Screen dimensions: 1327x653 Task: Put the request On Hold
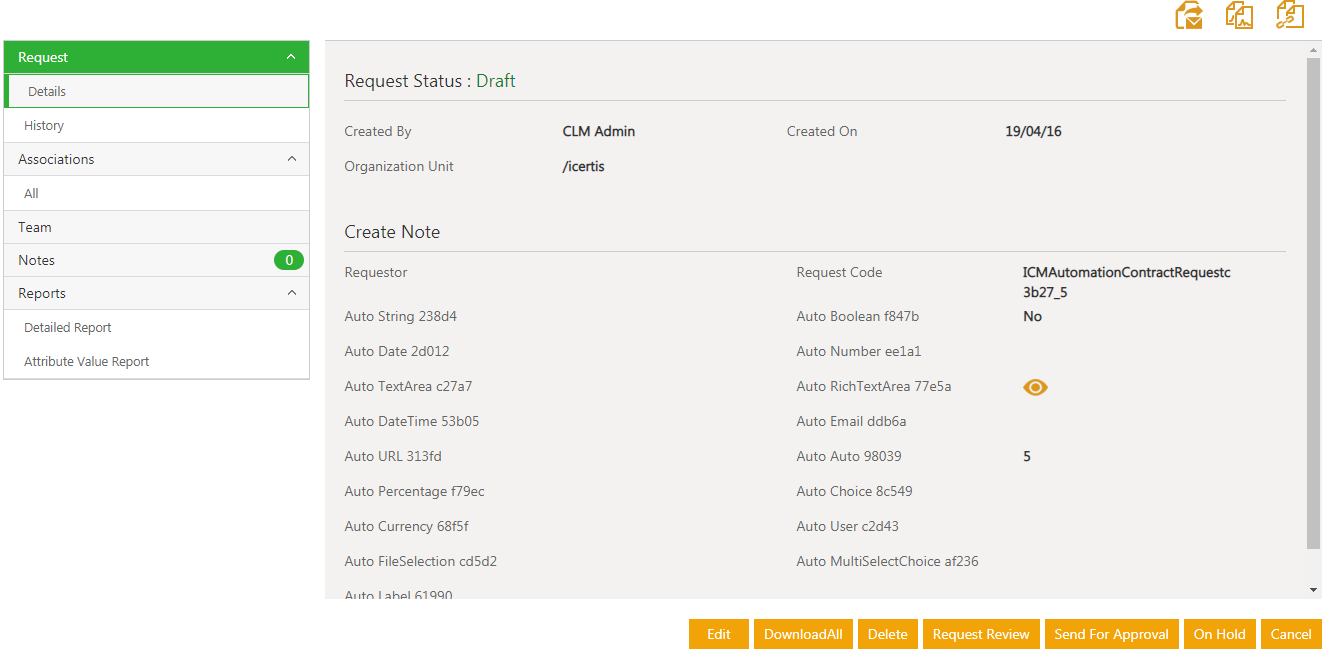1219,634
